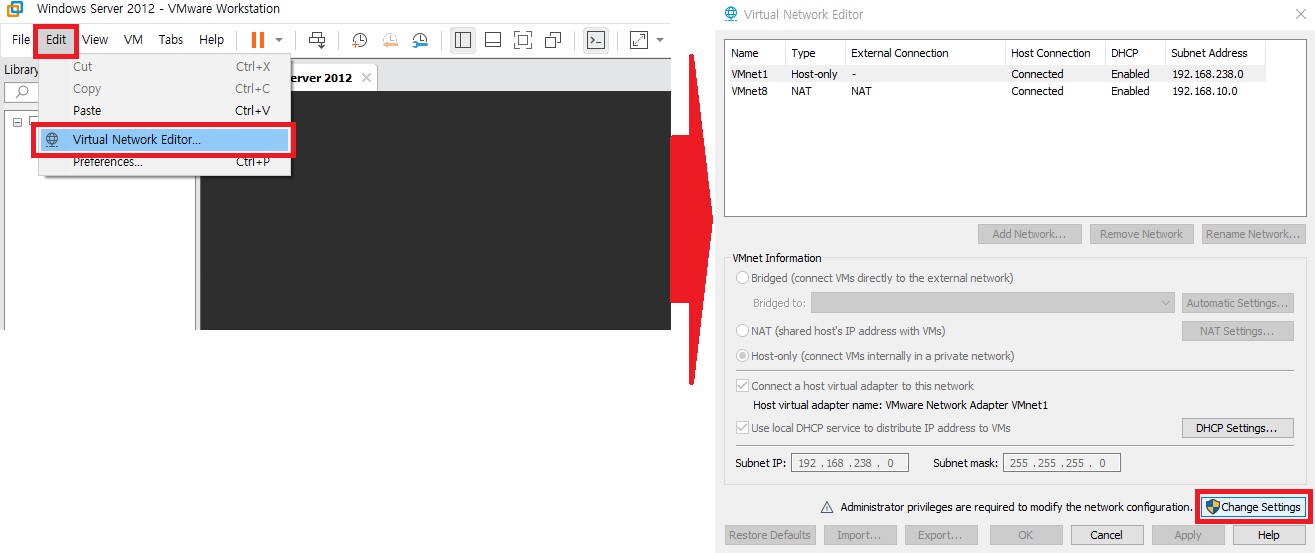Suspend the VM with the orange pause icon

click(257, 40)
